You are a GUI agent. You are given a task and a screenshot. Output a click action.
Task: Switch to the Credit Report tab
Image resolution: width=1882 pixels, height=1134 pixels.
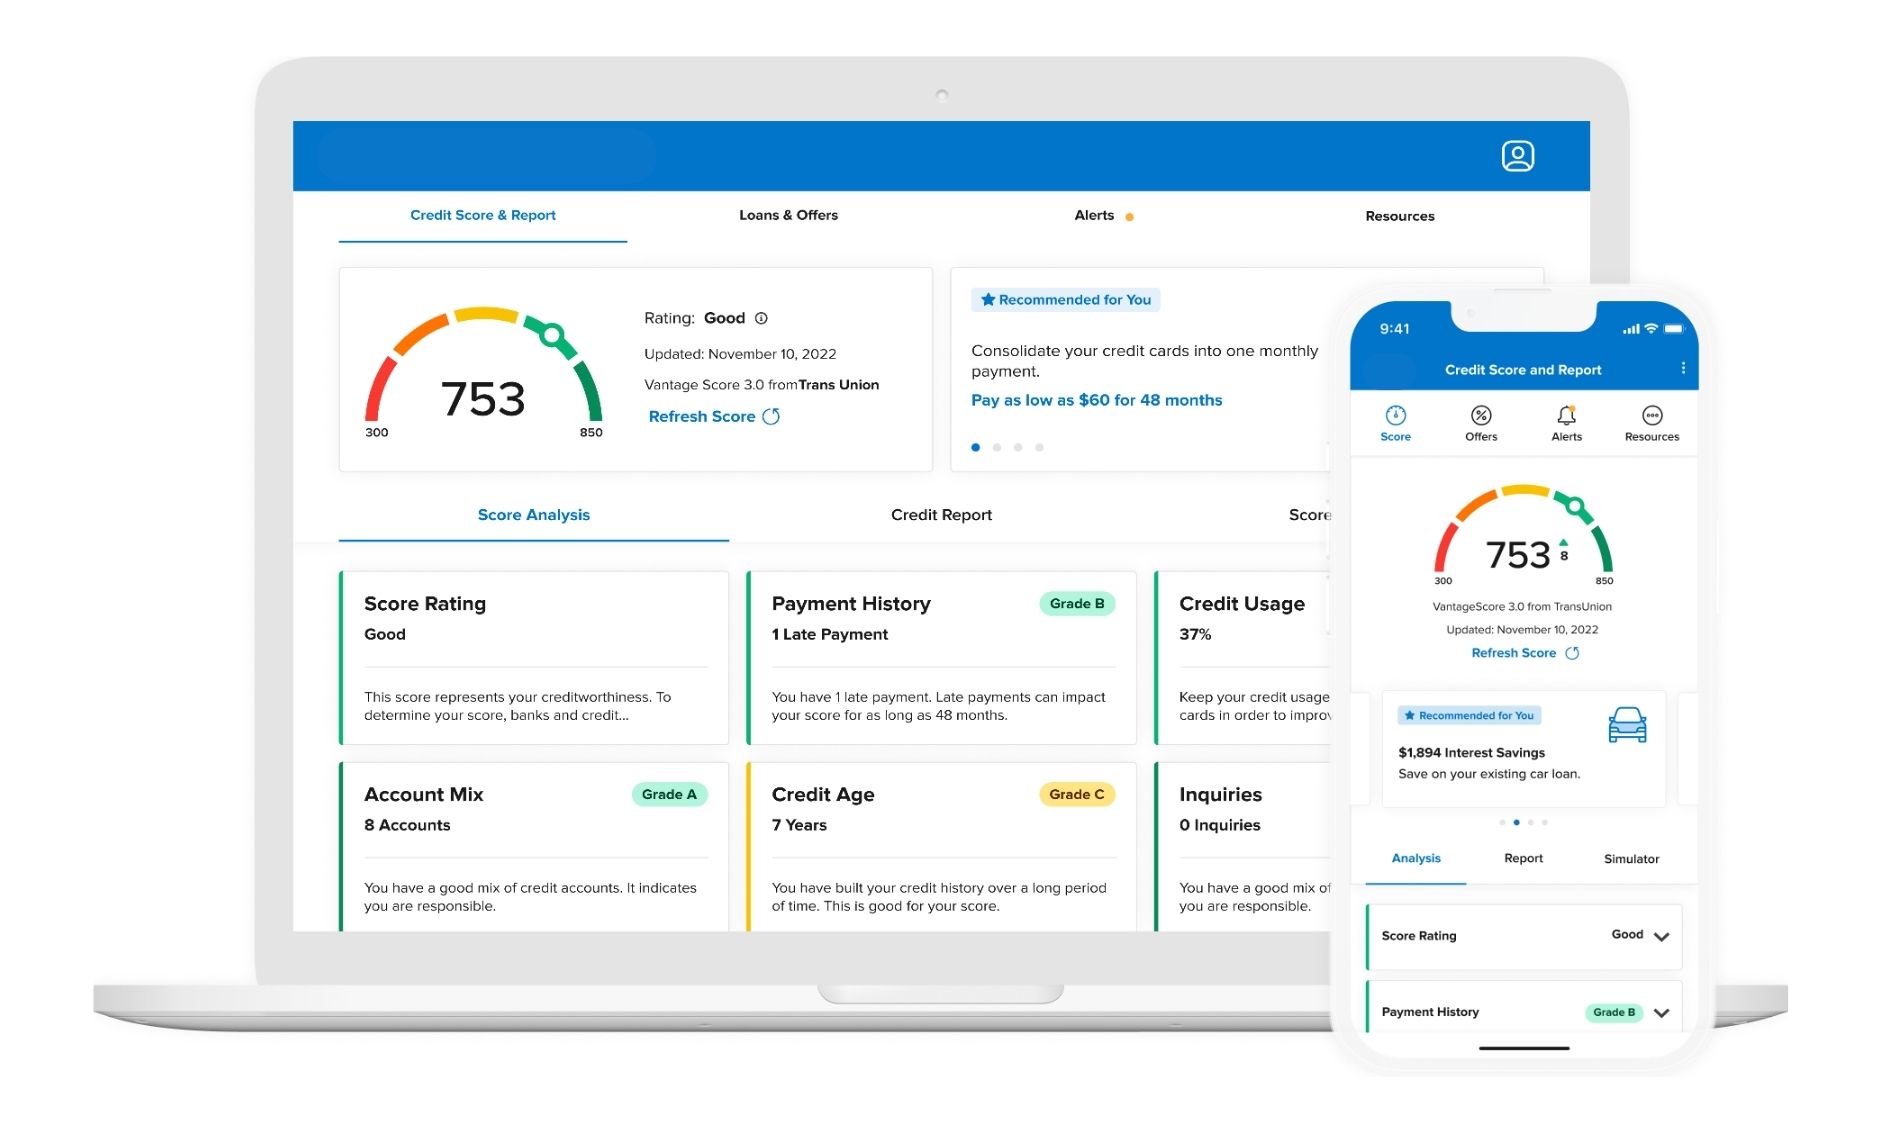click(x=941, y=515)
